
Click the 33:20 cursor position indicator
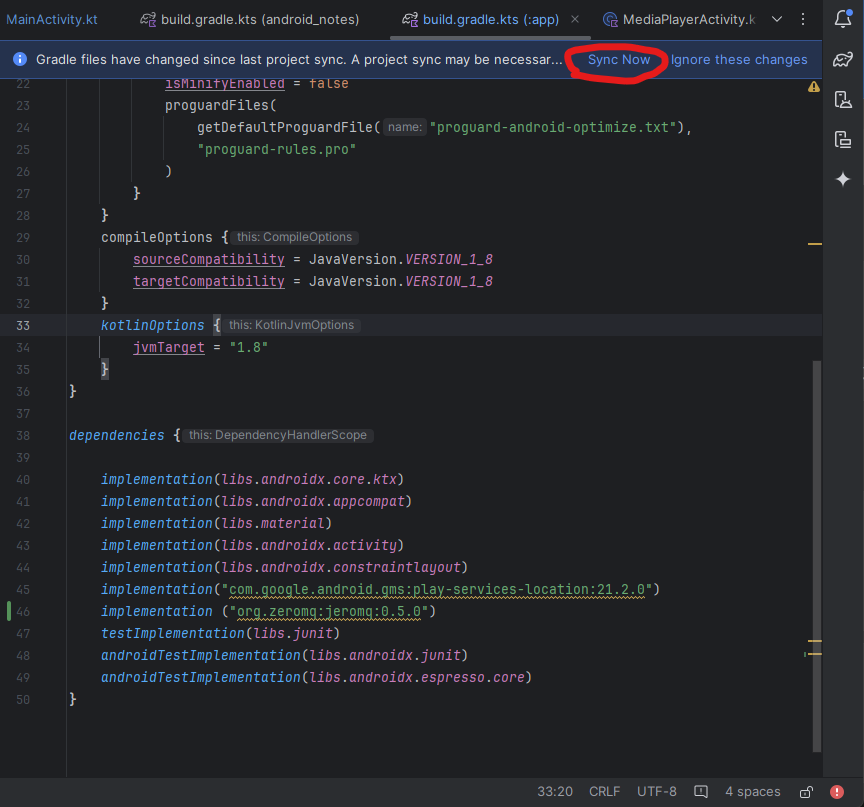point(555,792)
